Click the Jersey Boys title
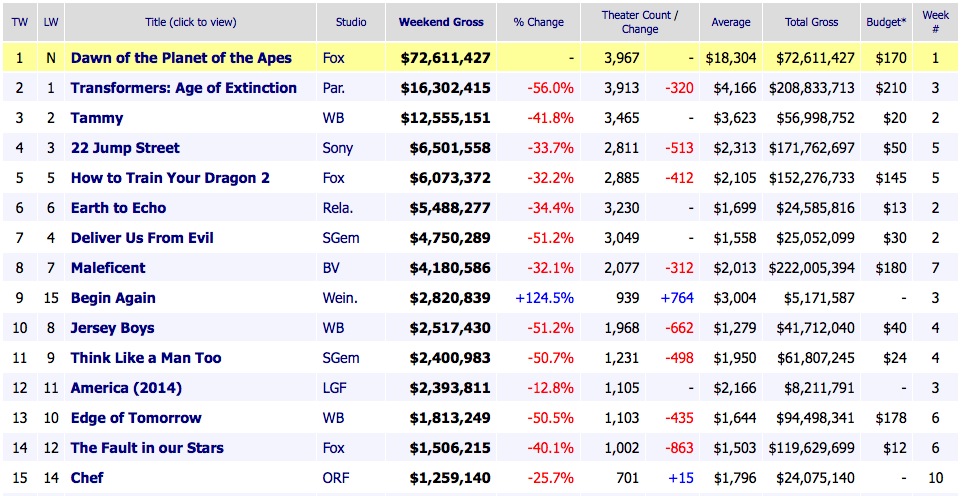The width and height of the screenshot is (961, 496). point(112,328)
